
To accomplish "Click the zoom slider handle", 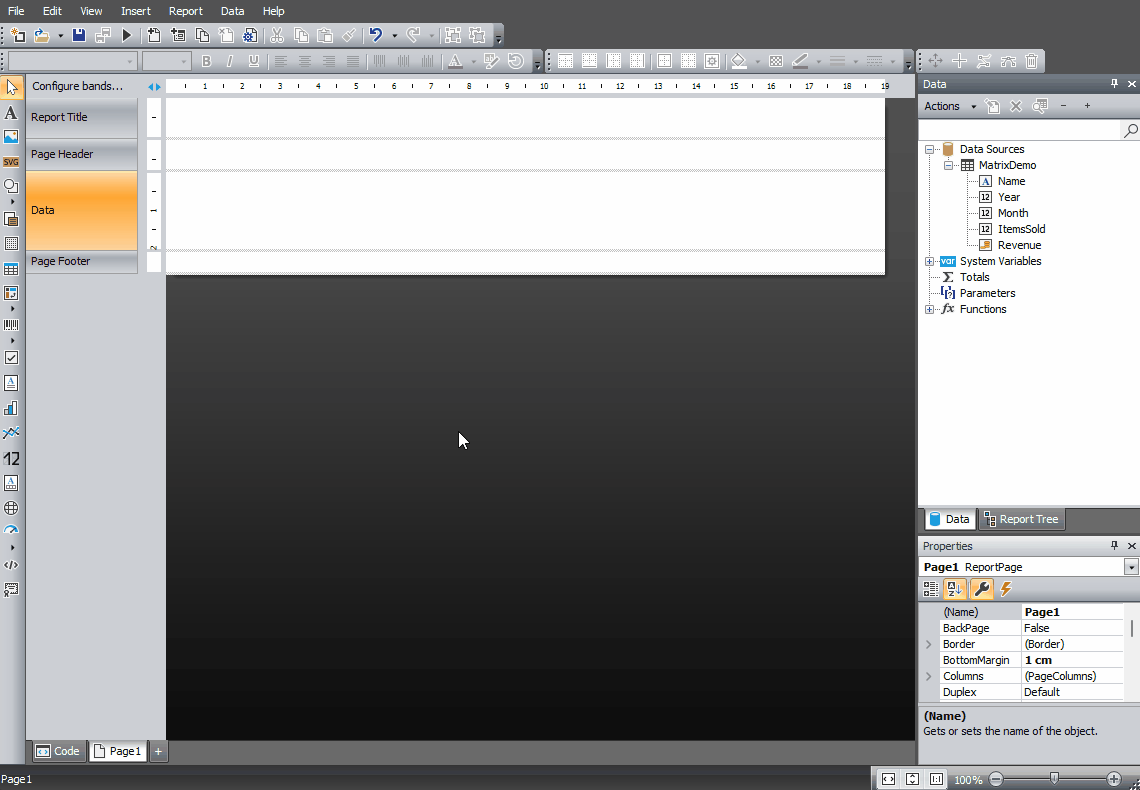I will (x=1054, y=778).
